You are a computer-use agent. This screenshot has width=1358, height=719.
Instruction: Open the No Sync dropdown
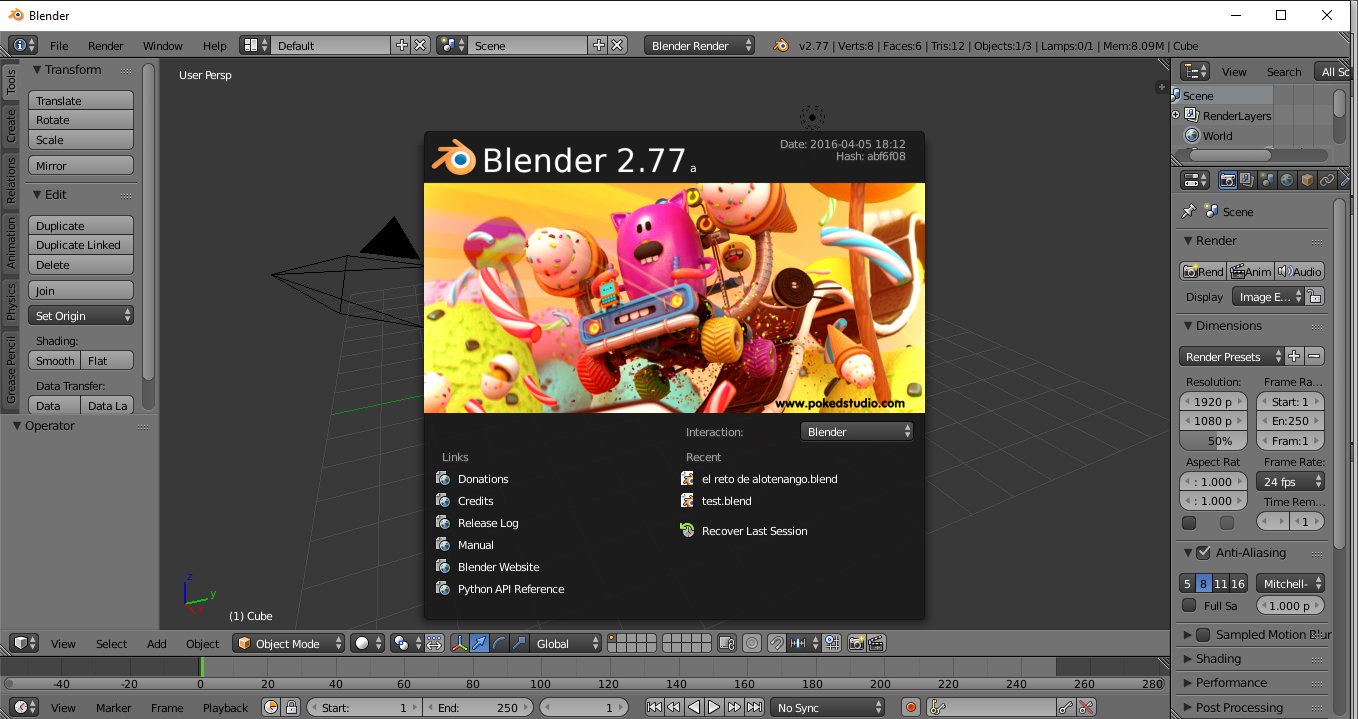click(x=827, y=707)
